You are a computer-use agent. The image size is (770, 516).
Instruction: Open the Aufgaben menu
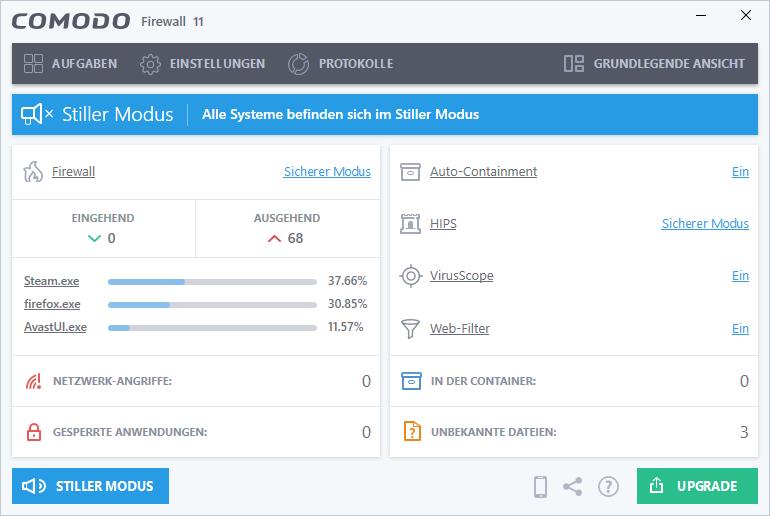[70, 63]
